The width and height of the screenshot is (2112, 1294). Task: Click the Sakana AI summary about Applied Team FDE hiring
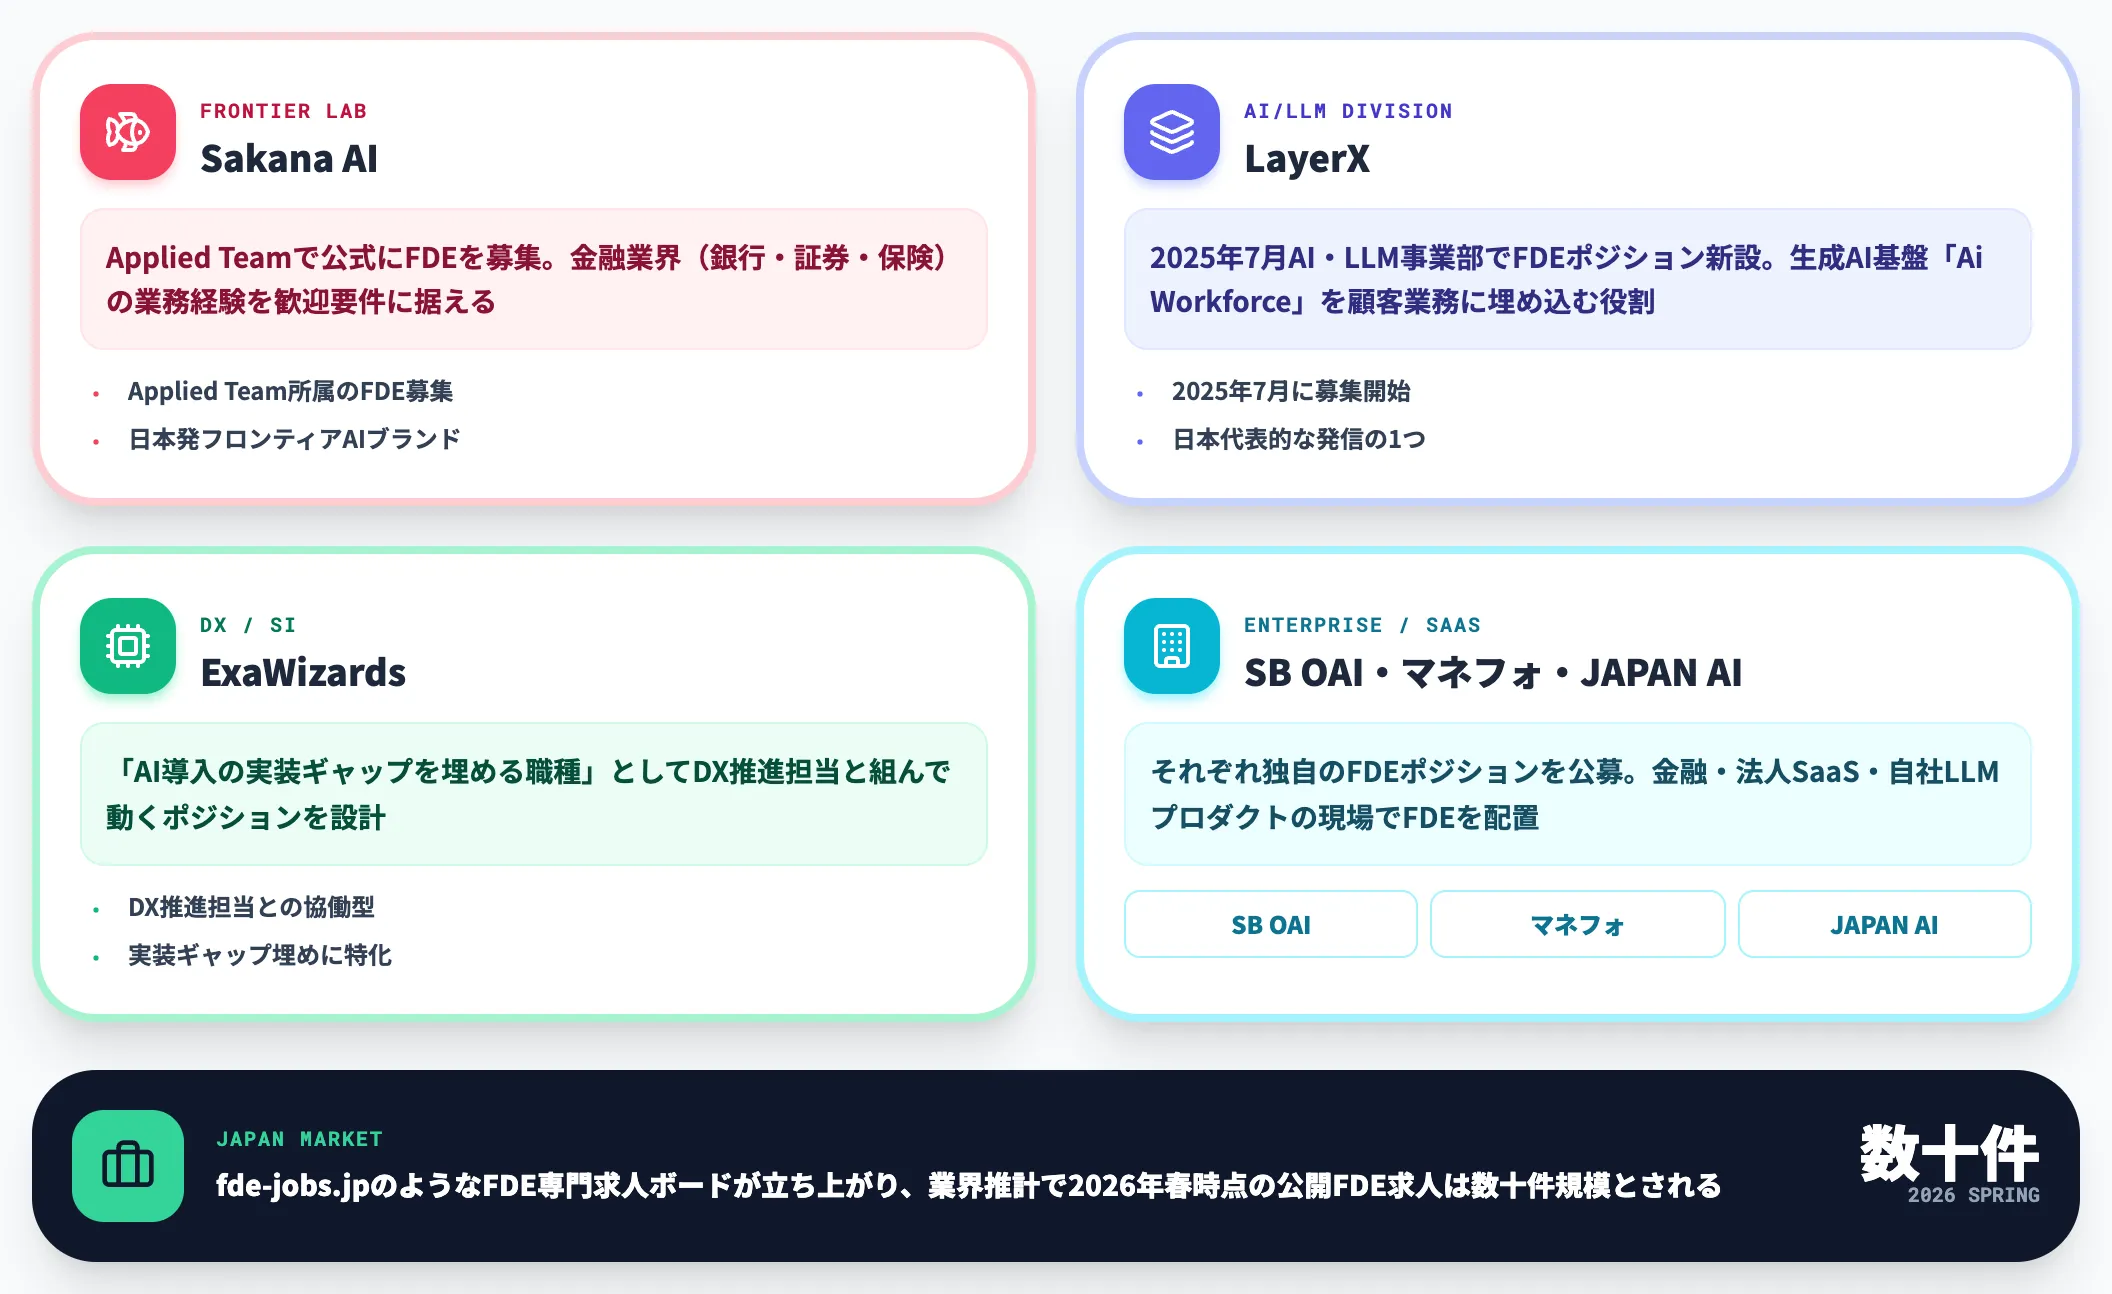[x=534, y=279]
